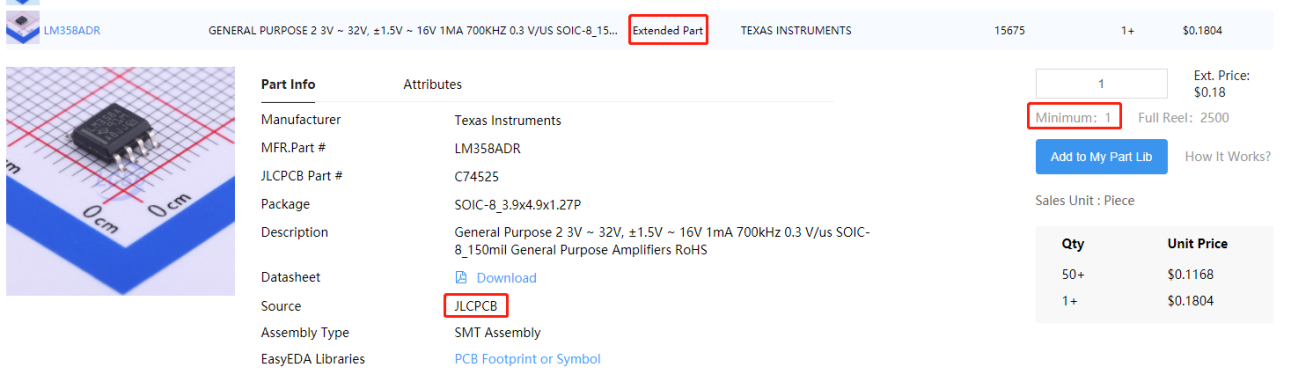Open the LM358ADR part link

coord(72,31)
